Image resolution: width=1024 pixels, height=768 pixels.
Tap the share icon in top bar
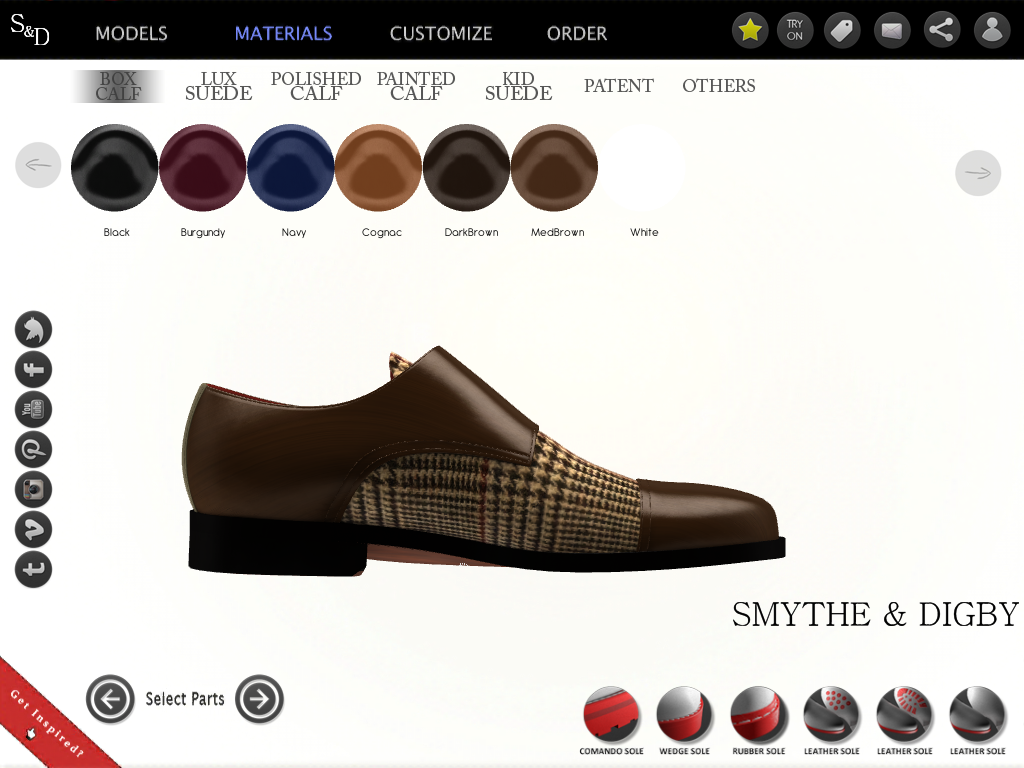(942, 30)
